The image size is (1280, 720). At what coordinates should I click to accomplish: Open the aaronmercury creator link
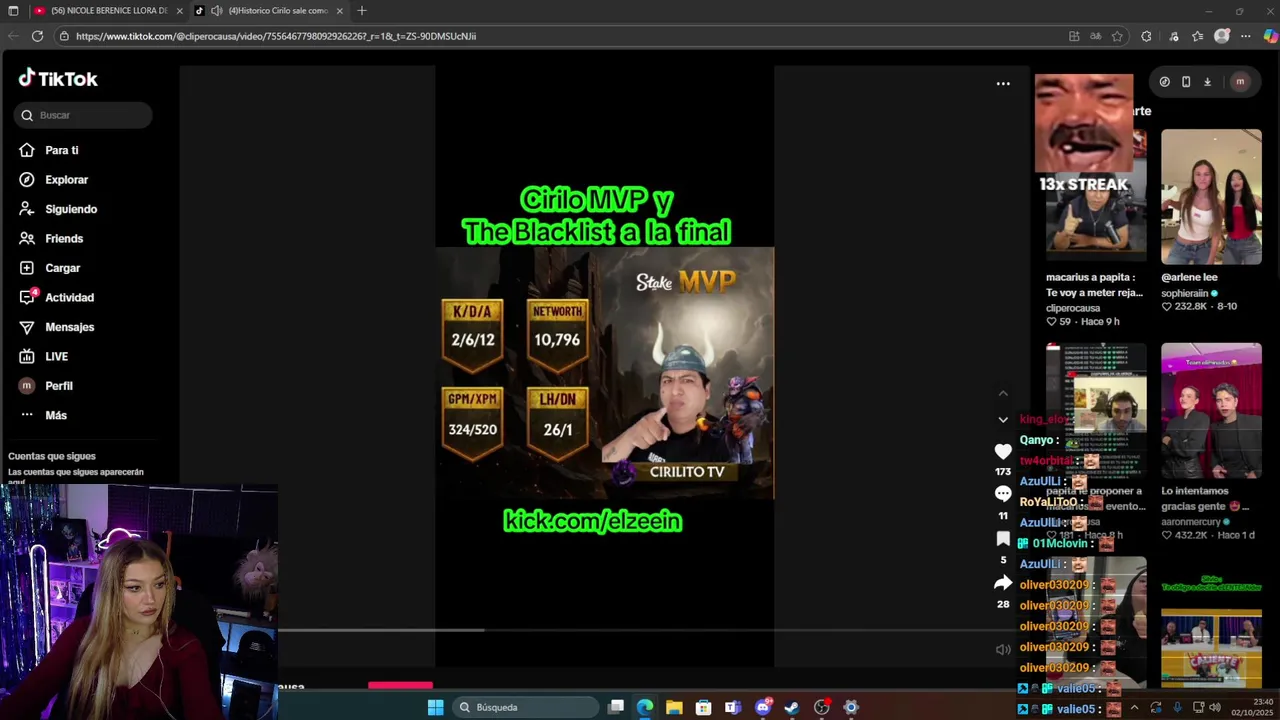(1191, 522)
